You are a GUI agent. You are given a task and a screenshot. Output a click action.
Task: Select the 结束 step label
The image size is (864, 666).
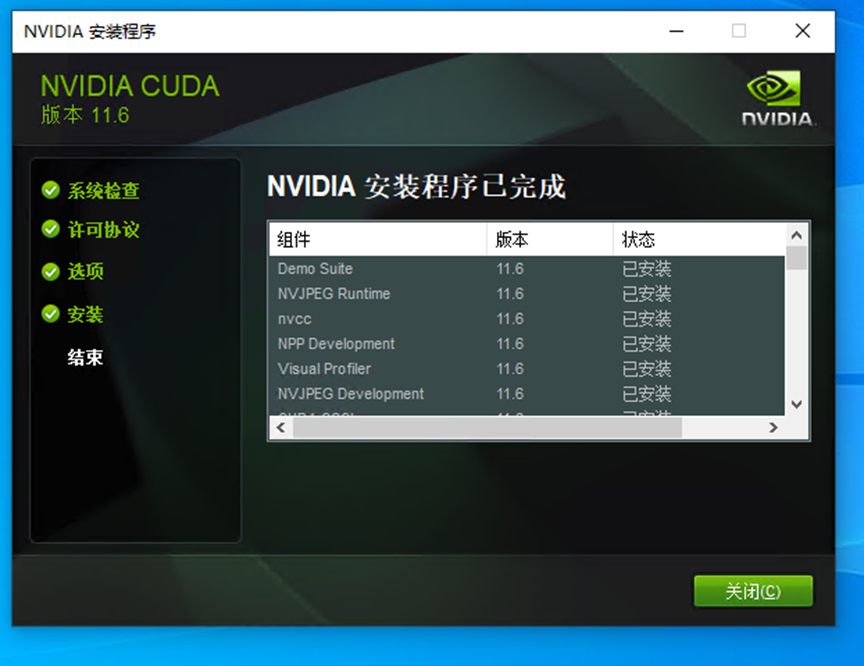coord(85,358)
